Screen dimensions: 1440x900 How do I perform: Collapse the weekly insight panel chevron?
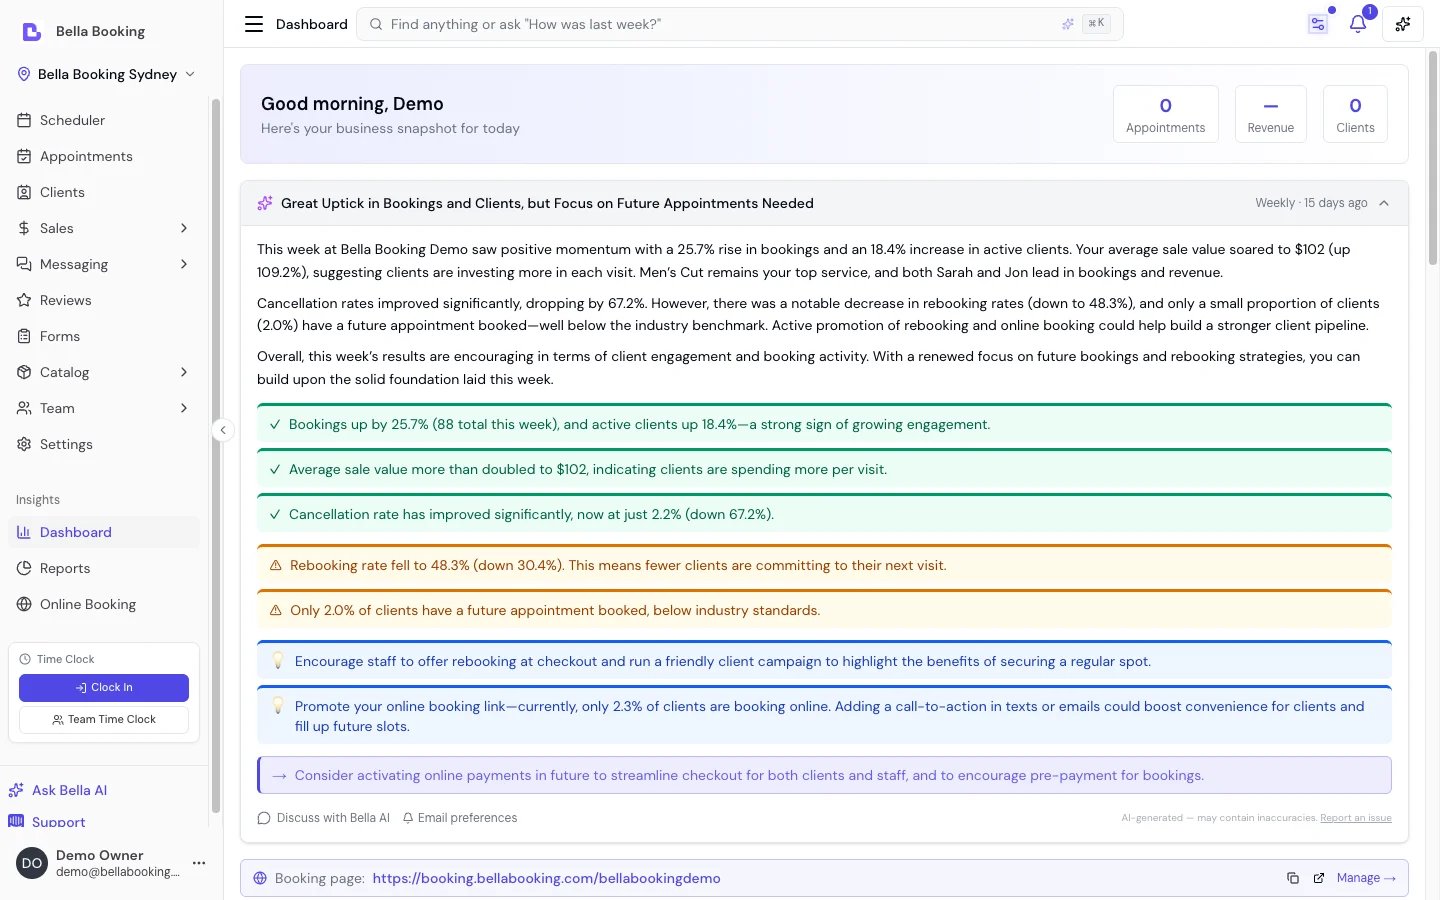pyautogui.click(x=1384, y=203)
